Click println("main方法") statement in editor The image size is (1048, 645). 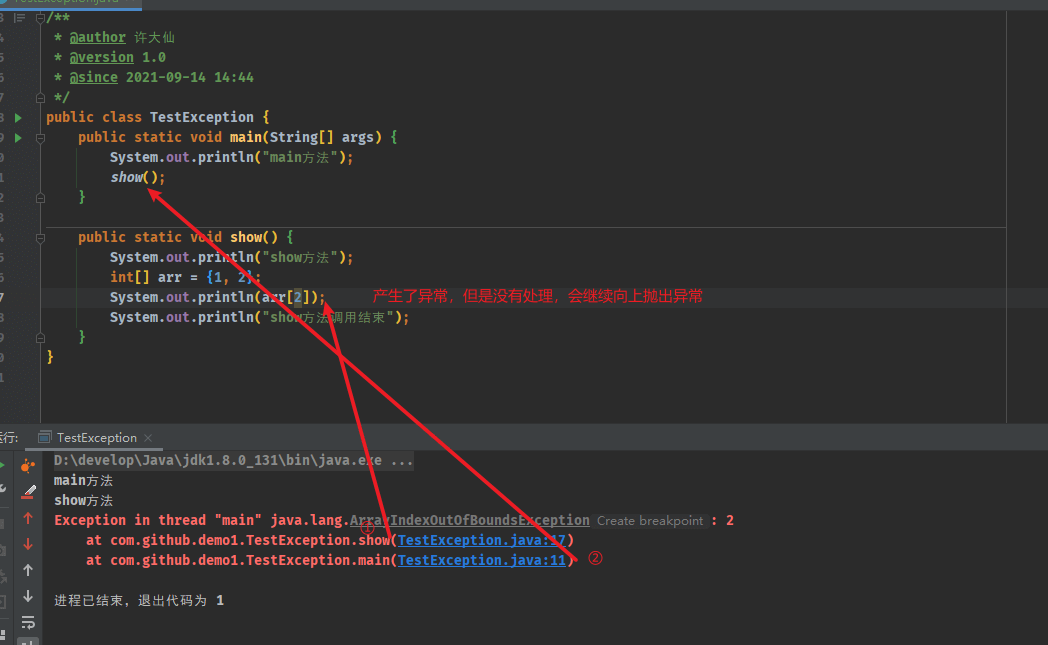click(231, 157)
